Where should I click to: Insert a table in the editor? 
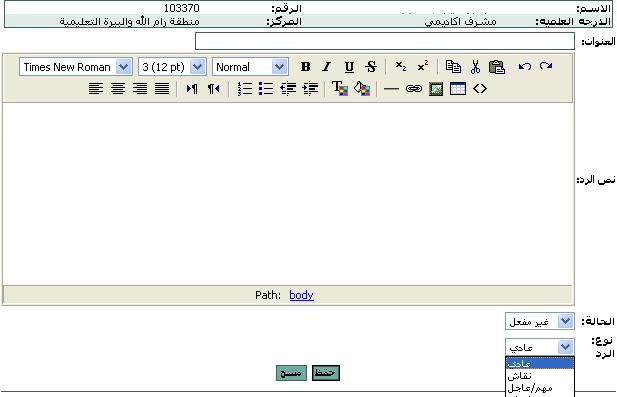[458, 89]
